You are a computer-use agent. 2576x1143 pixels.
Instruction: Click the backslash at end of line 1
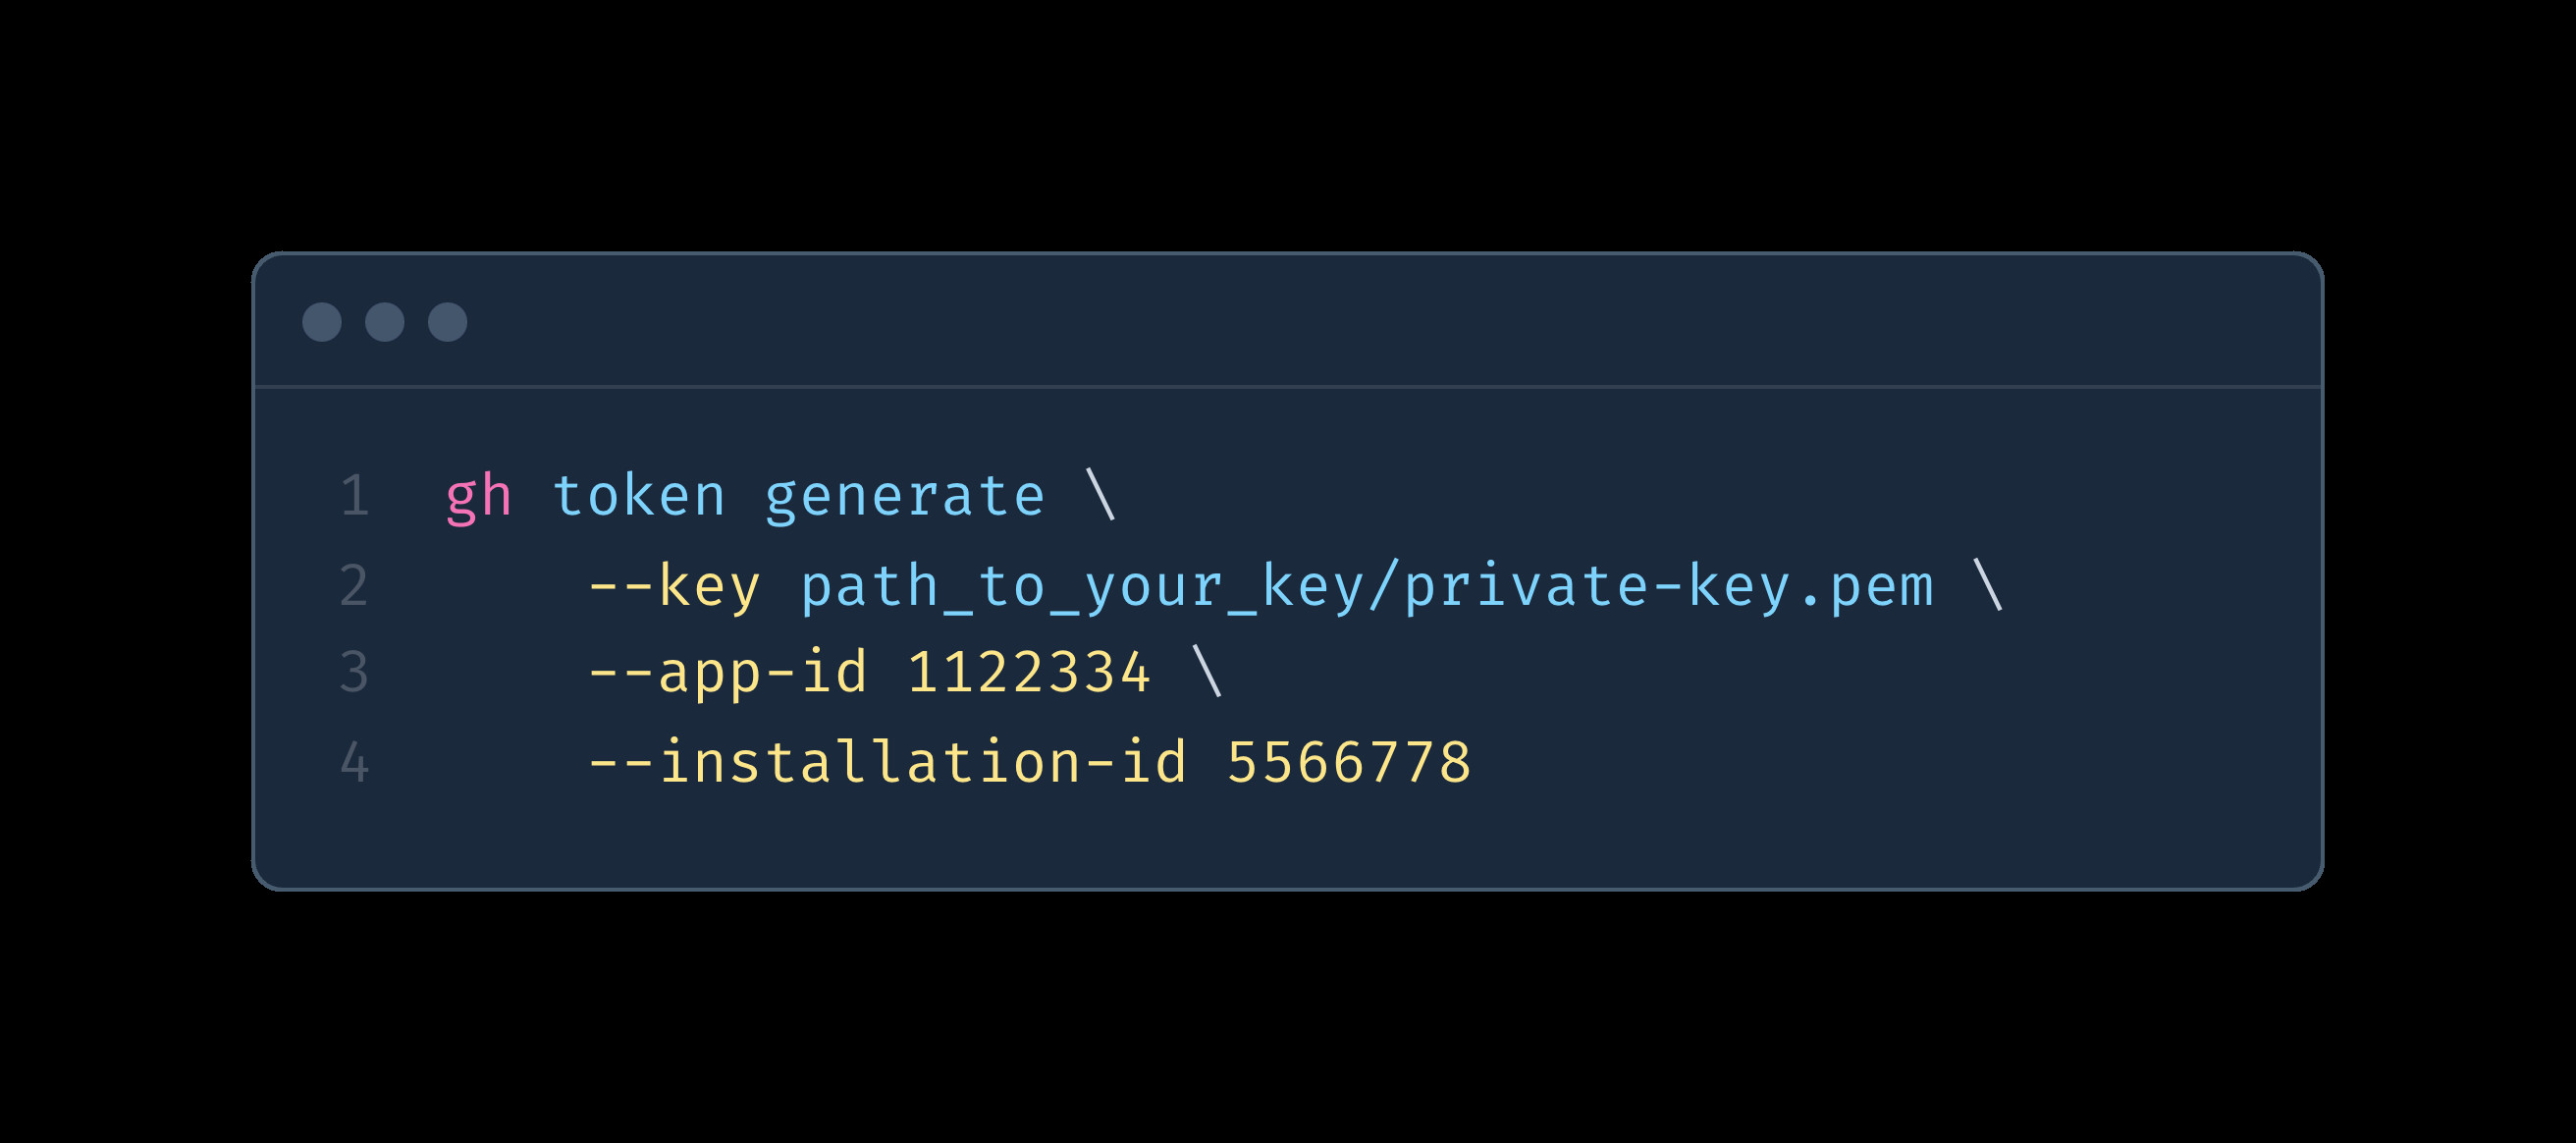pos(1101,495)
